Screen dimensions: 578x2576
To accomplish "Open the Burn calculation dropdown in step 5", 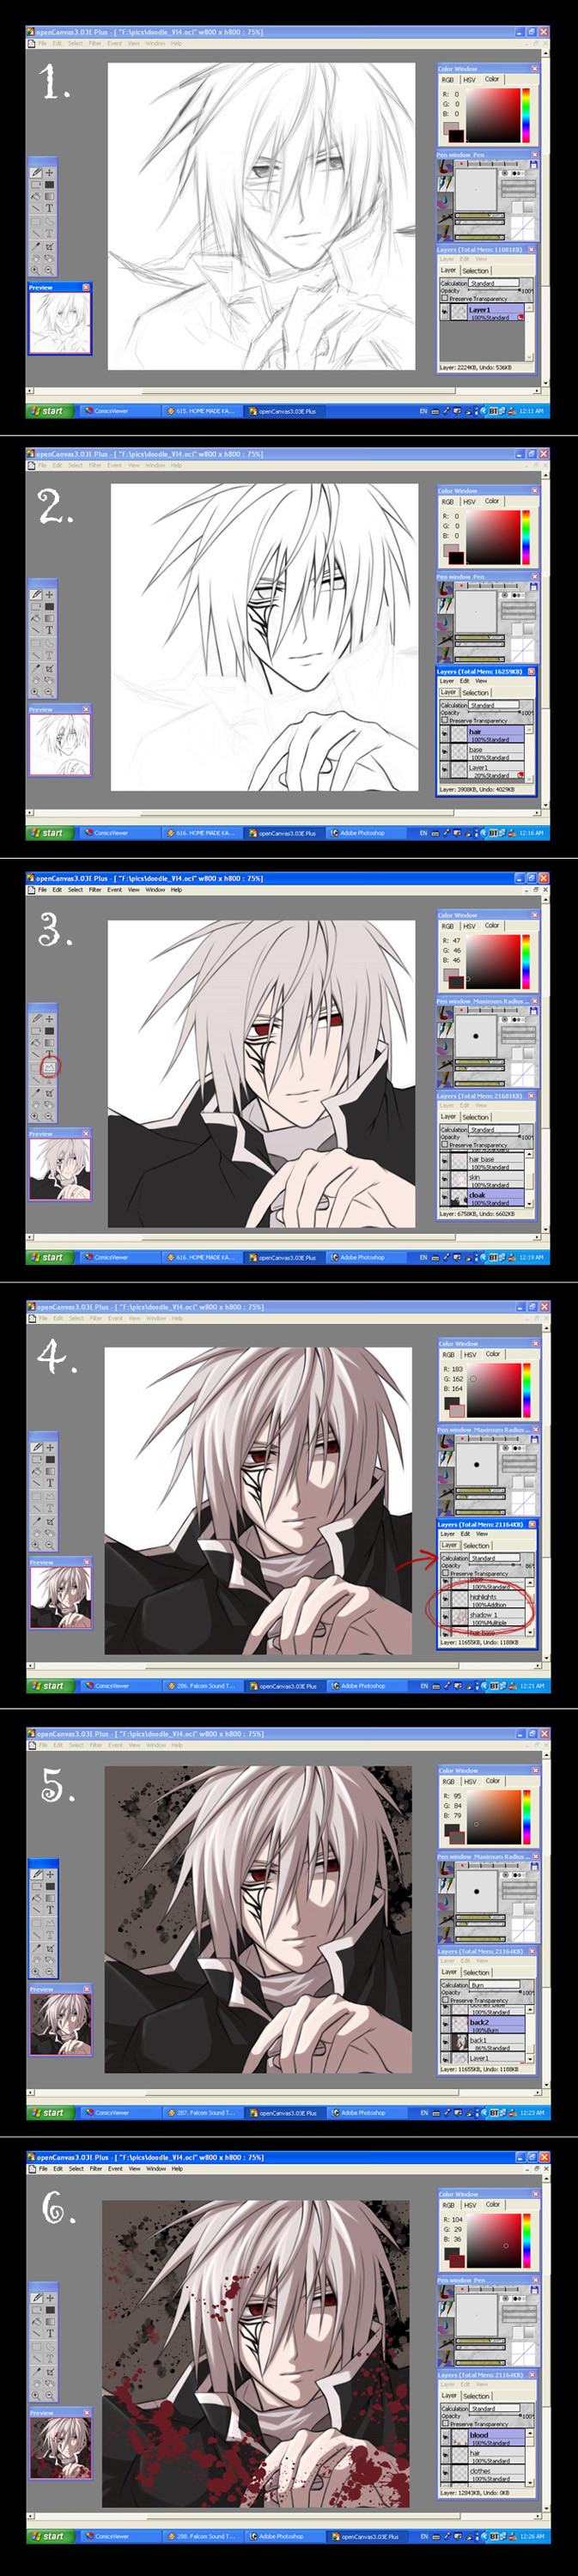I will click(x=494, y=1985).
